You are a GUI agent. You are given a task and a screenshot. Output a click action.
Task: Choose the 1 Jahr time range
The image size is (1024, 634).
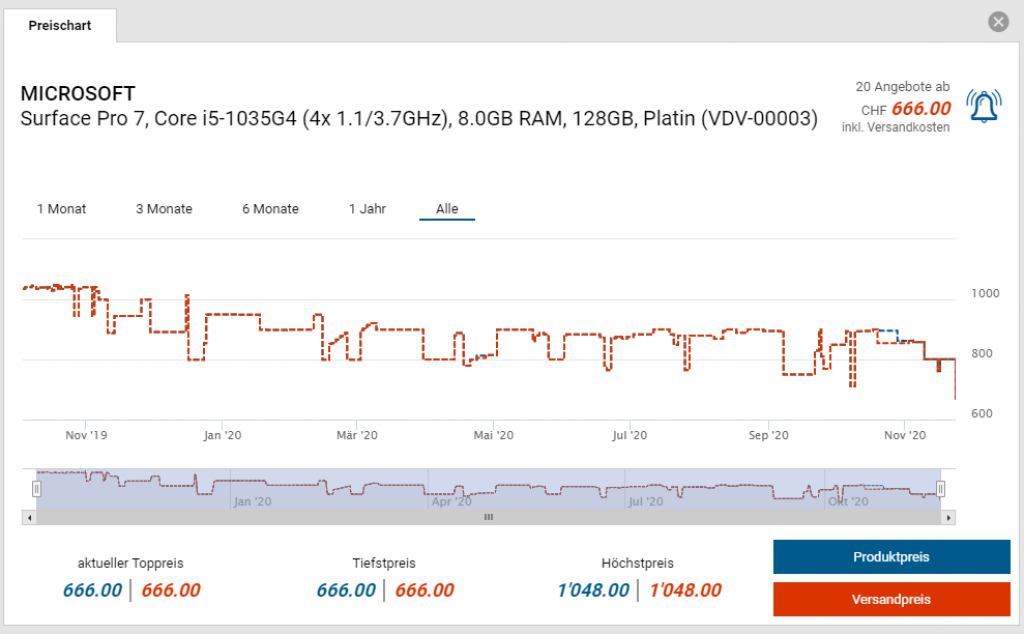367,209
